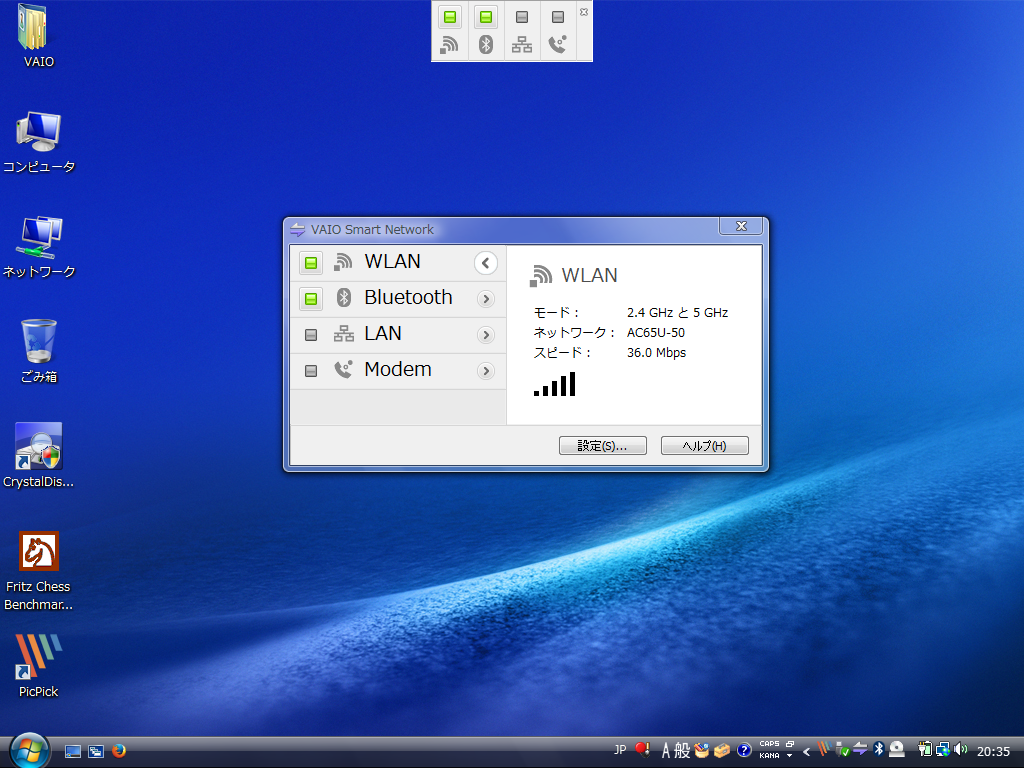
Task: Expand the Bluetooth details chevron
Action: tap(485, 299)
